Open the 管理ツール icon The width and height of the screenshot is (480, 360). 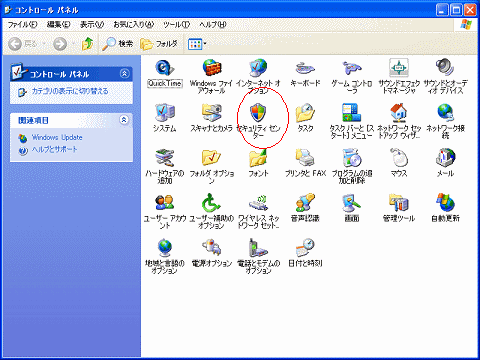[x=399, y=203]
